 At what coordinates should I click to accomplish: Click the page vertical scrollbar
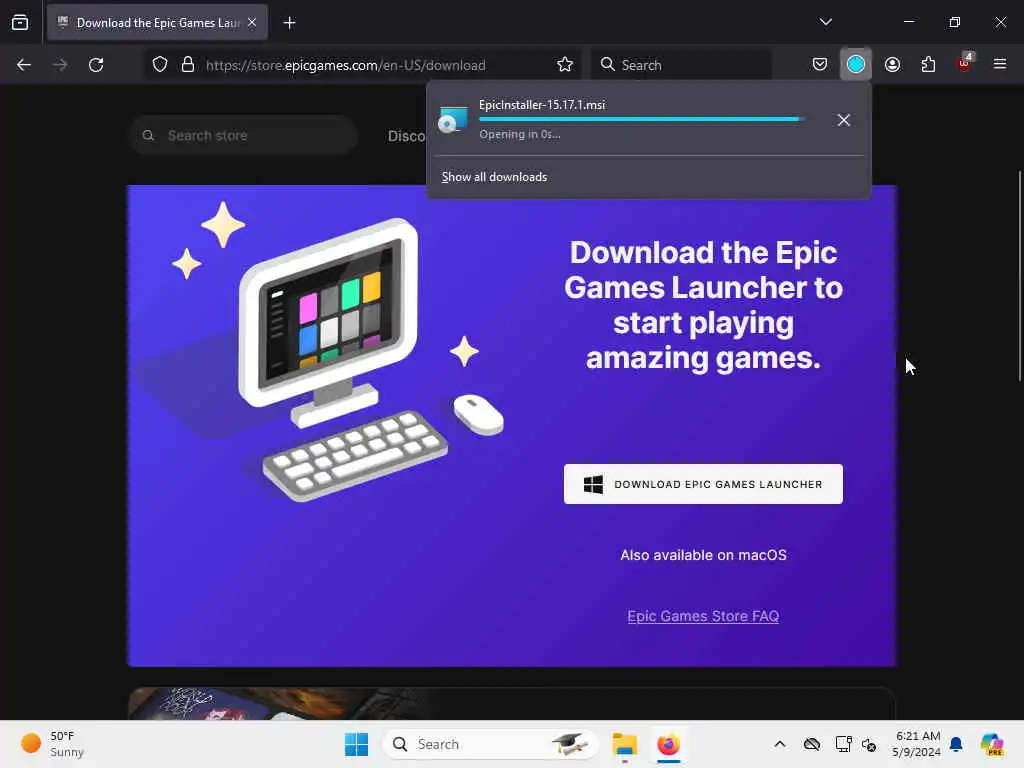click(x=1019, y=276)
